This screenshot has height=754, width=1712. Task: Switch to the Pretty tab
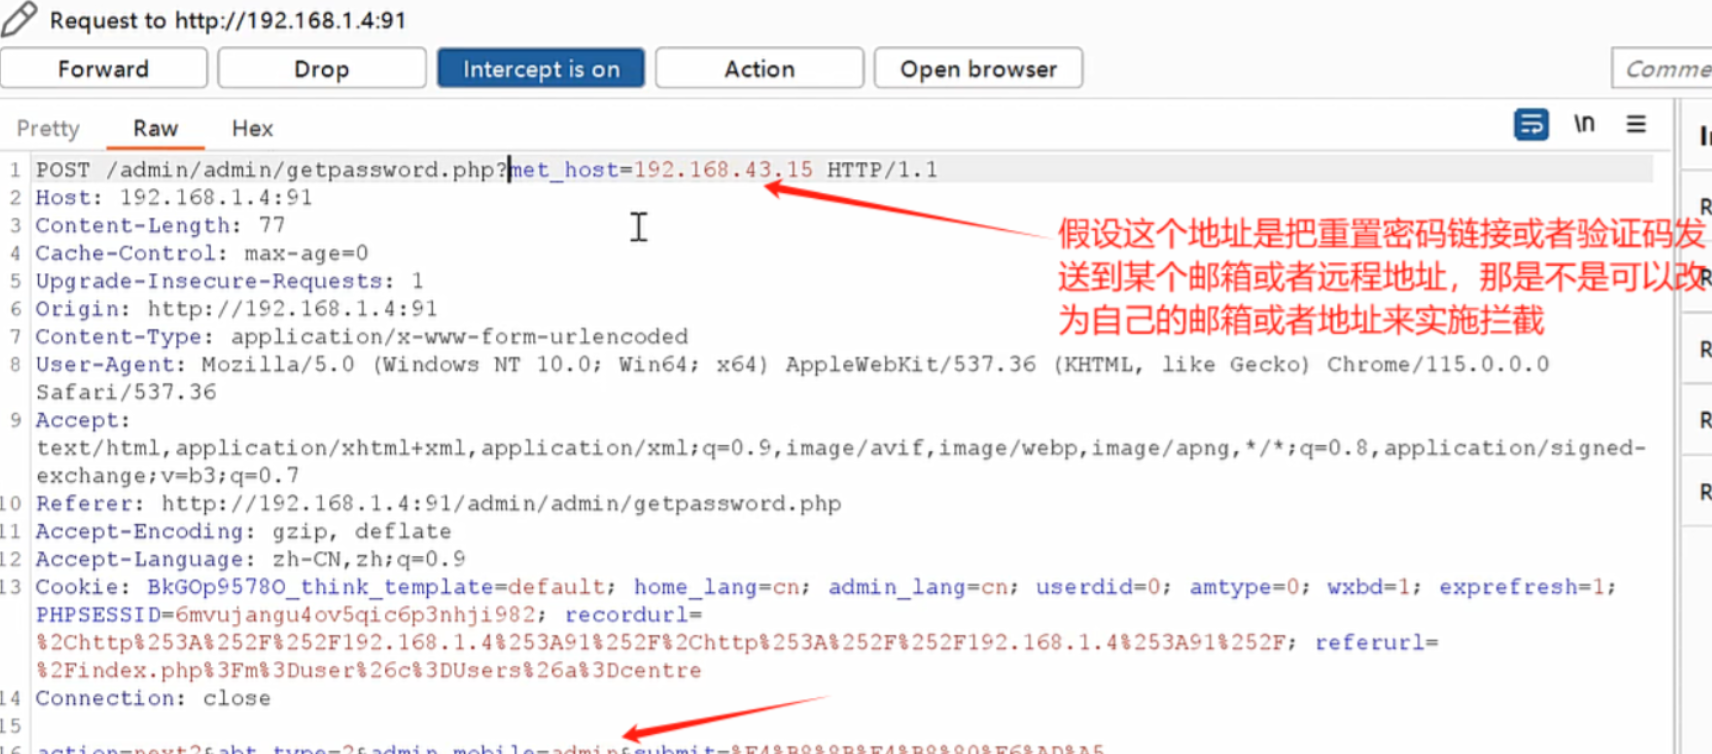pyautogui.click(x=48, y=128)
